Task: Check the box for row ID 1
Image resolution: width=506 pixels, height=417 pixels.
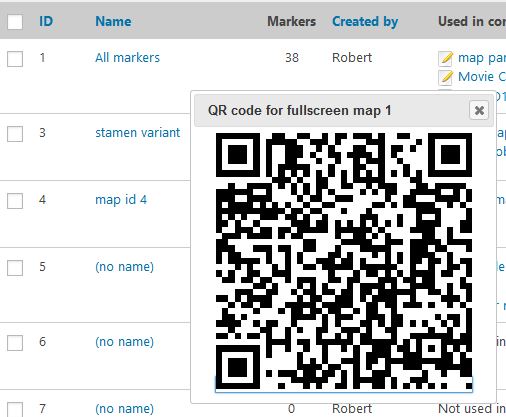Action: [15, 59]
